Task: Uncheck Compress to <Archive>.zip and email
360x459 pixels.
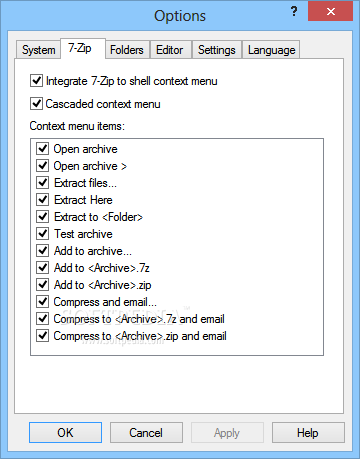Action: (x=43, y=336)
